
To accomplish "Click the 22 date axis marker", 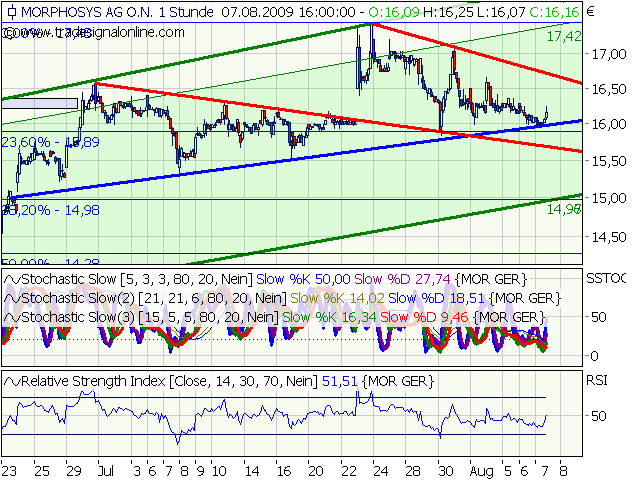I will click(x=349, y=471).
